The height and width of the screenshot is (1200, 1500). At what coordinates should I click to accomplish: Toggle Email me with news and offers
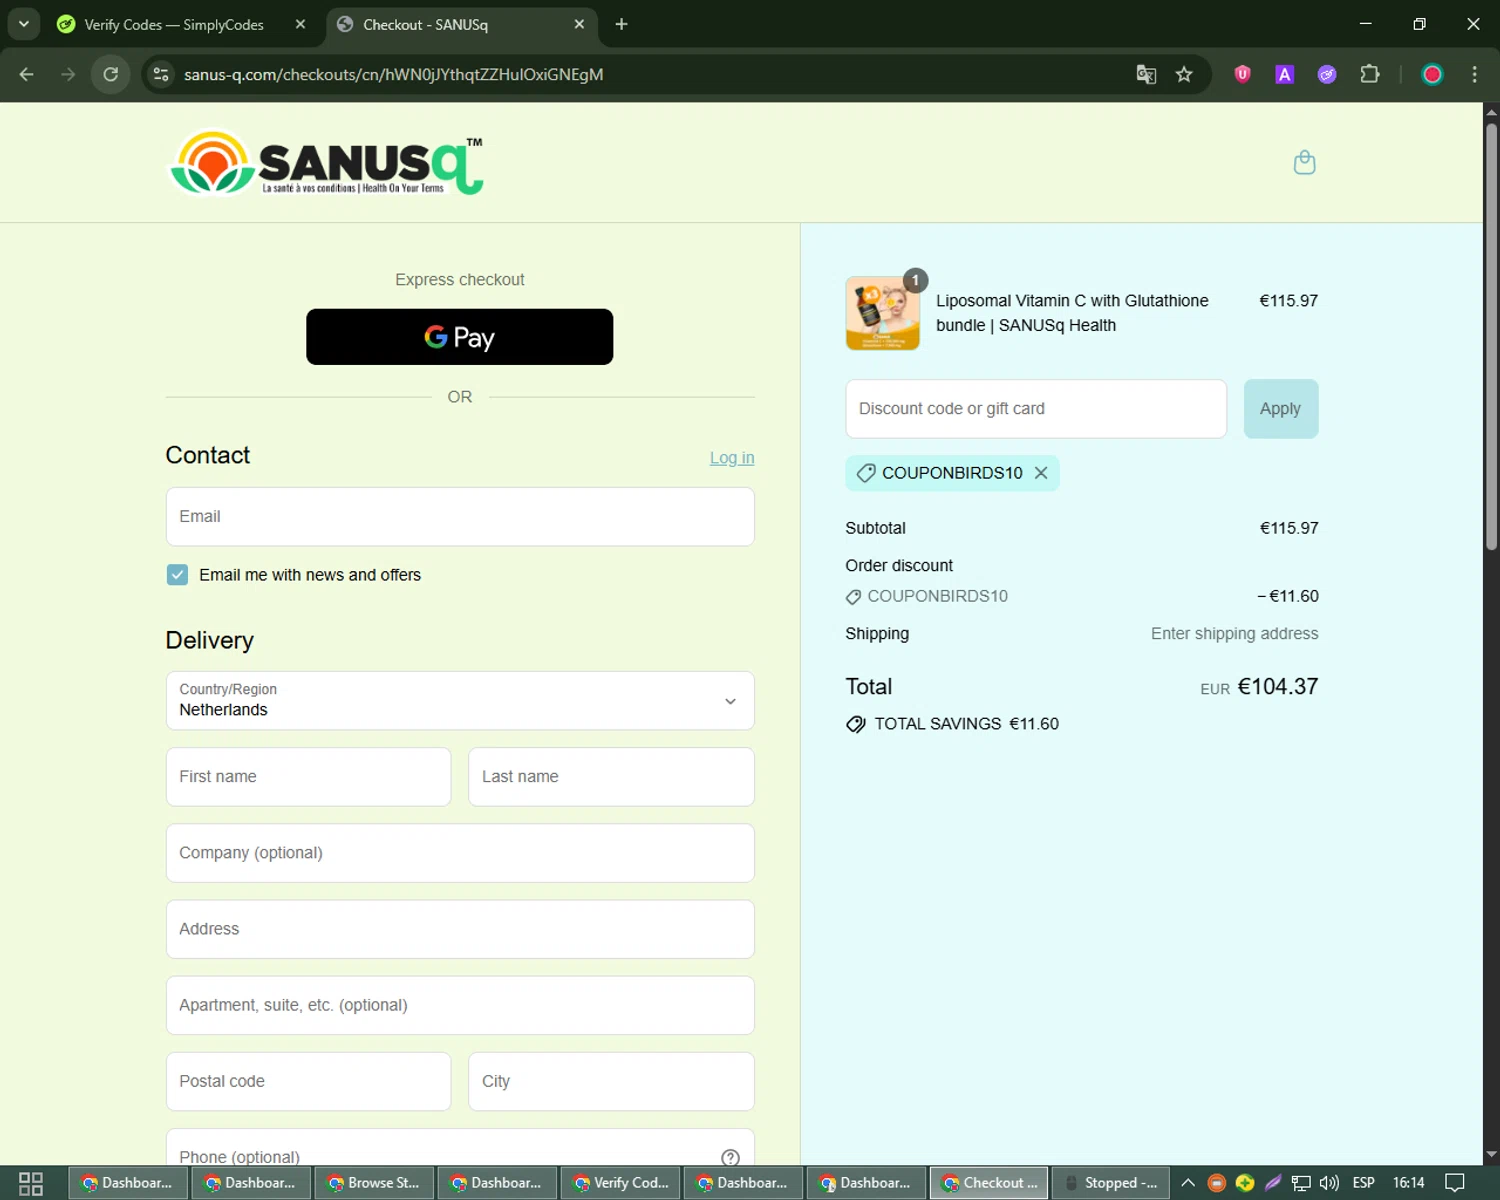[177, 575]
